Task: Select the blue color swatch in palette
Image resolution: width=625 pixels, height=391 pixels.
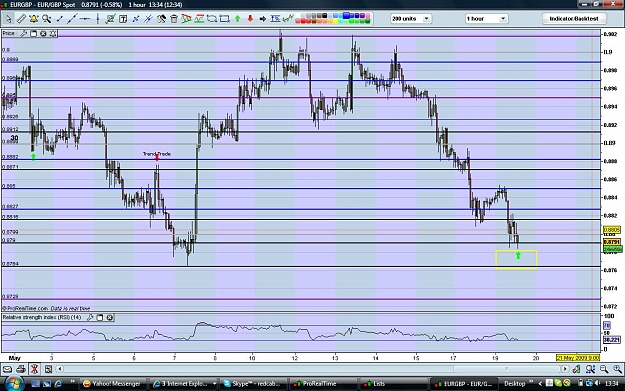Action: 346,16
